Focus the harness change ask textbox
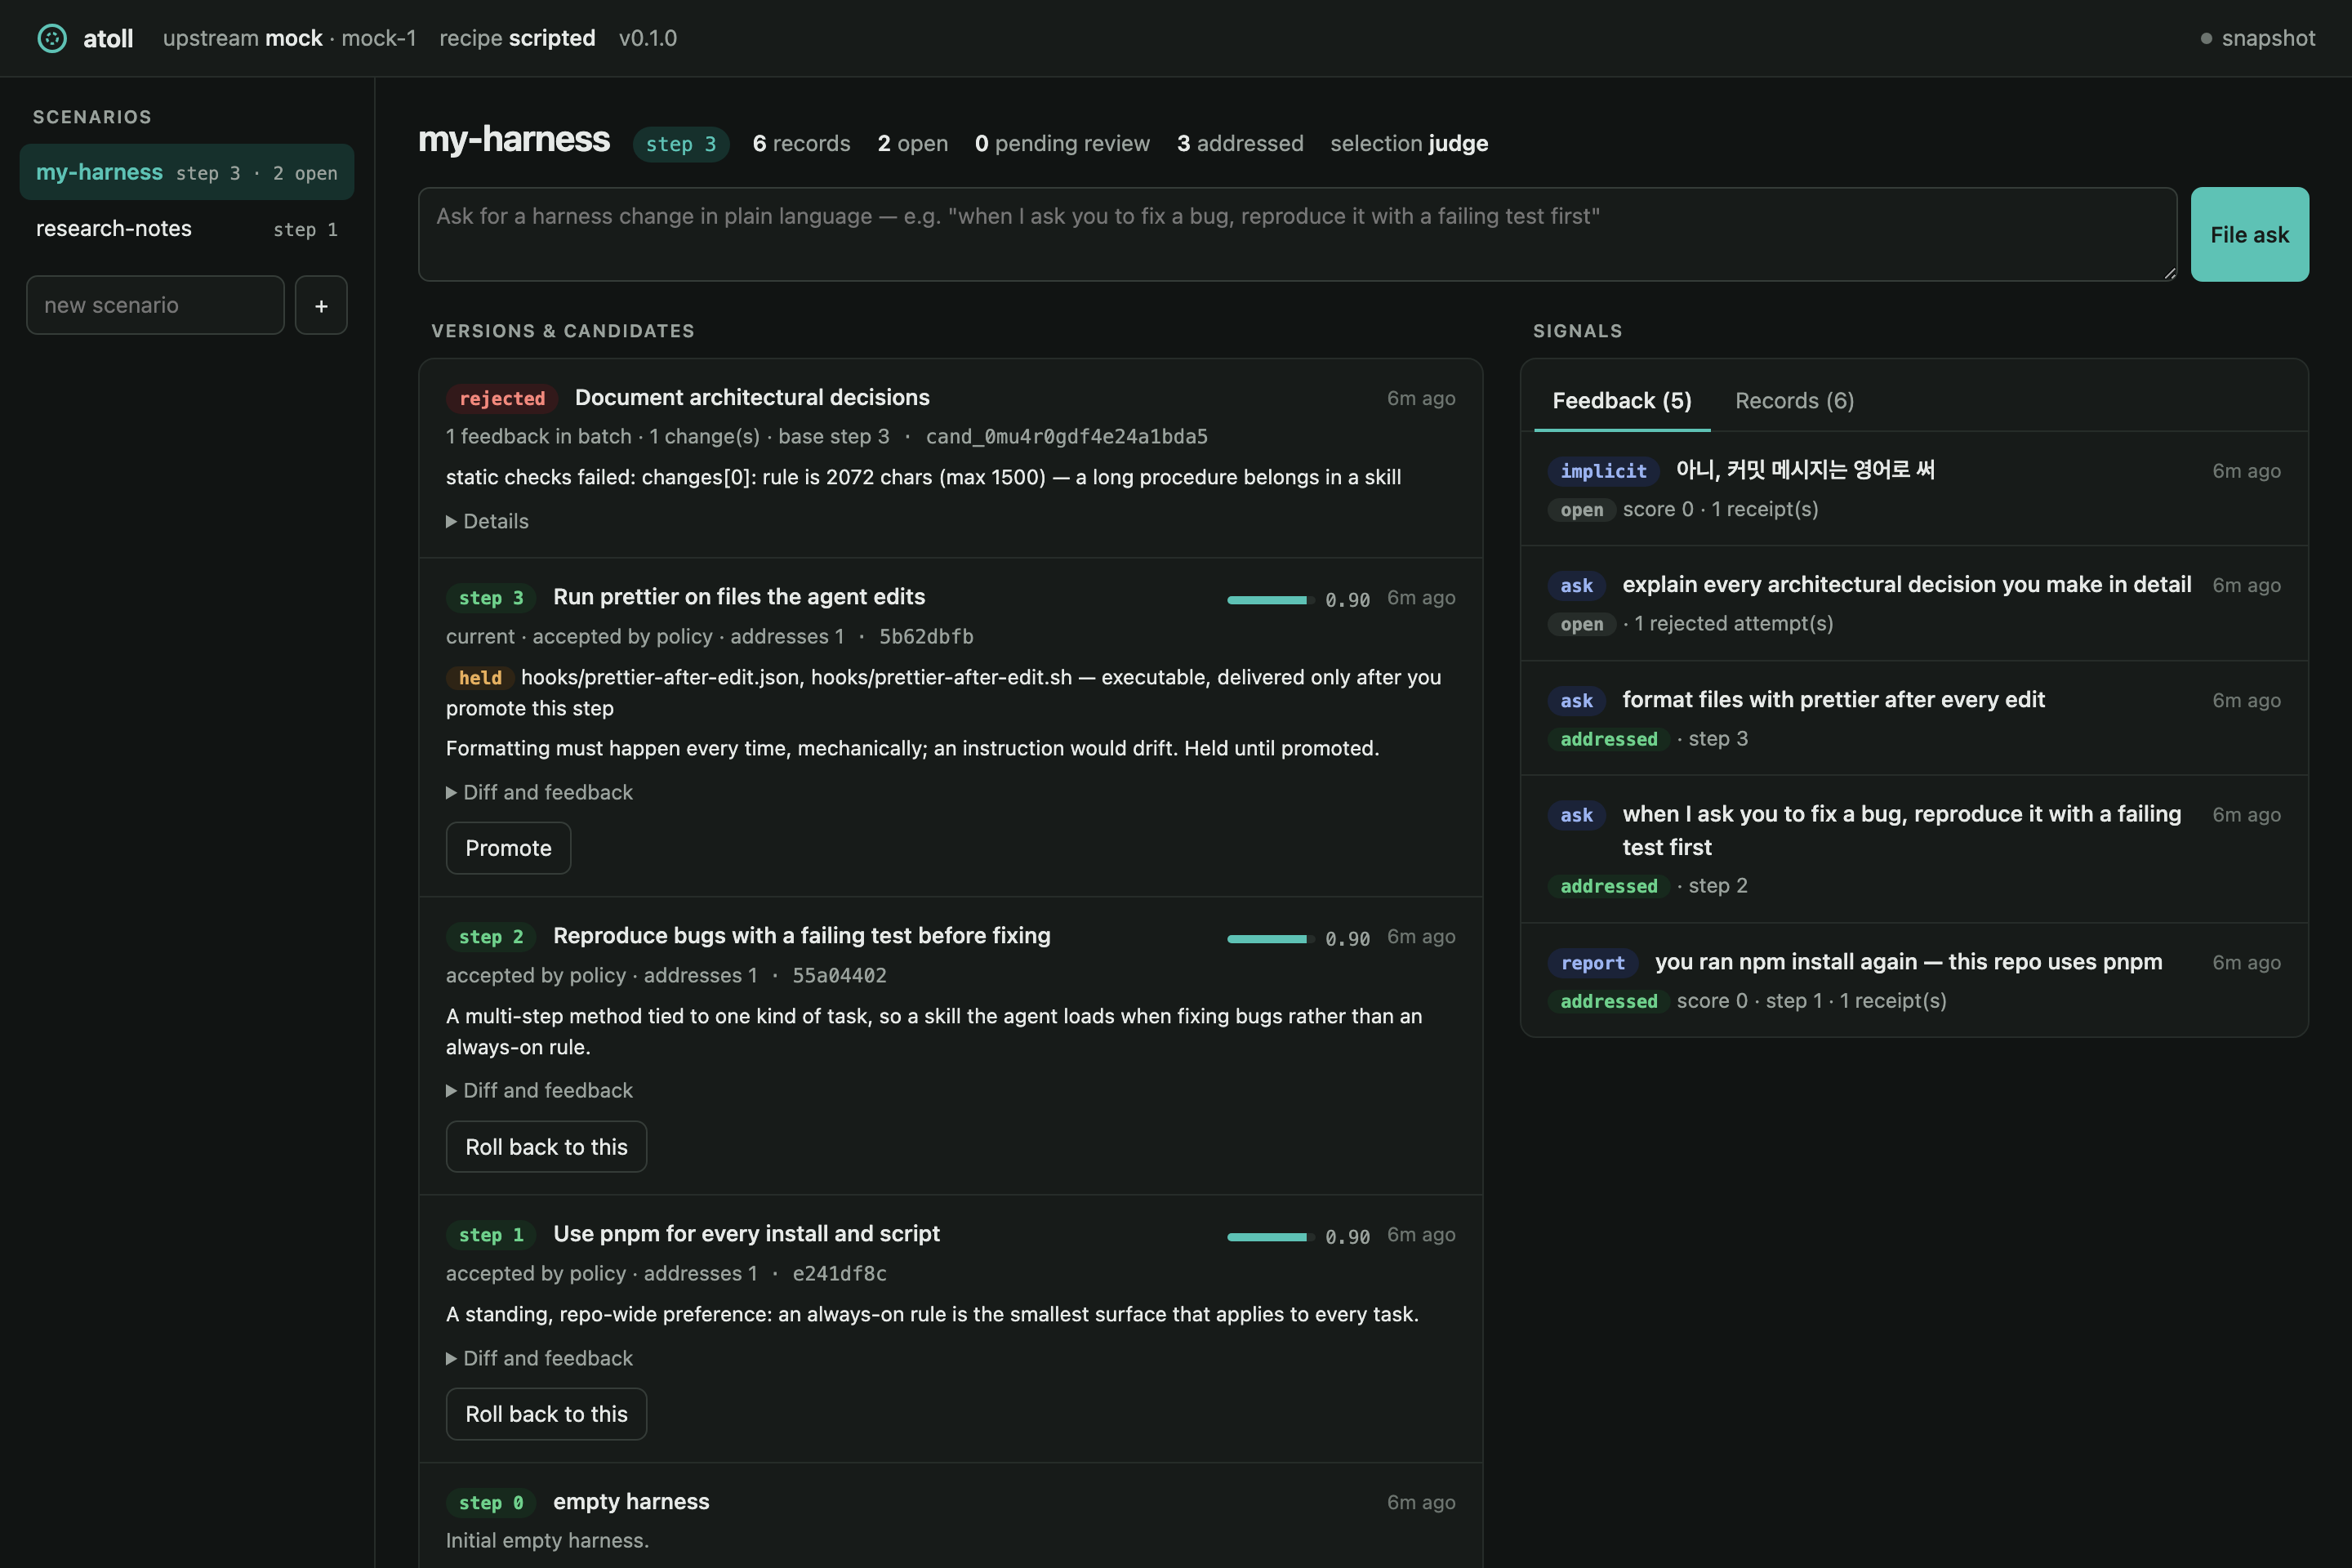This screenshot has height=1568, width=2352. click(1297, 234)
